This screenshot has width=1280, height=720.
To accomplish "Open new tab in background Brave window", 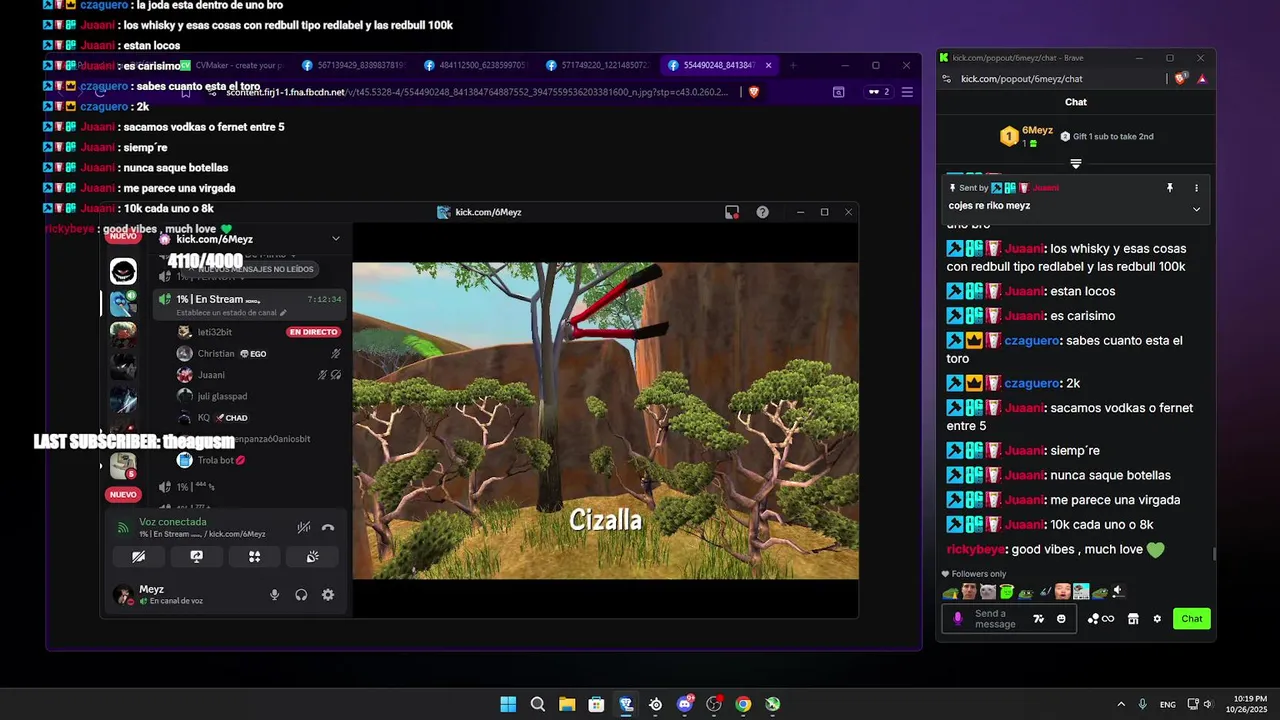I will [x=793, y=65].
